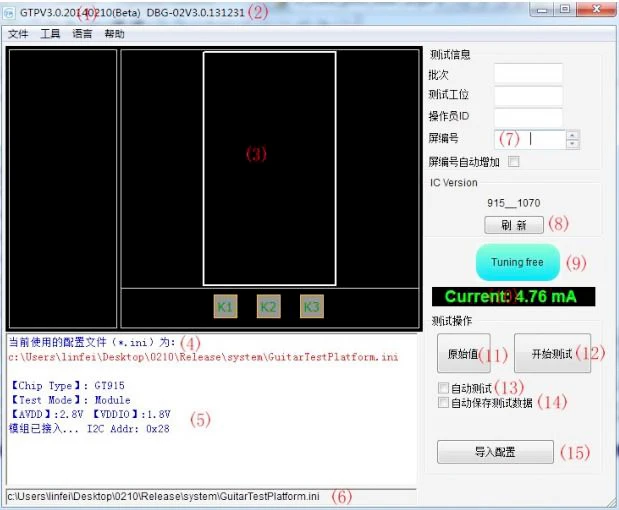
Task: Click the Test Mode Module log line
Action: tap(70, 400)
